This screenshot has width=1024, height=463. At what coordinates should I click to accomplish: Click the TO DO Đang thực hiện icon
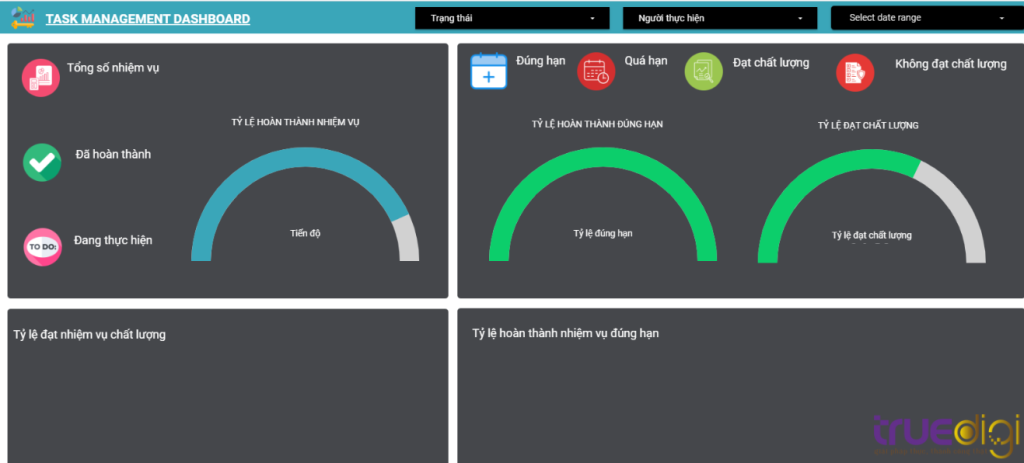click(x=42, y=246)
